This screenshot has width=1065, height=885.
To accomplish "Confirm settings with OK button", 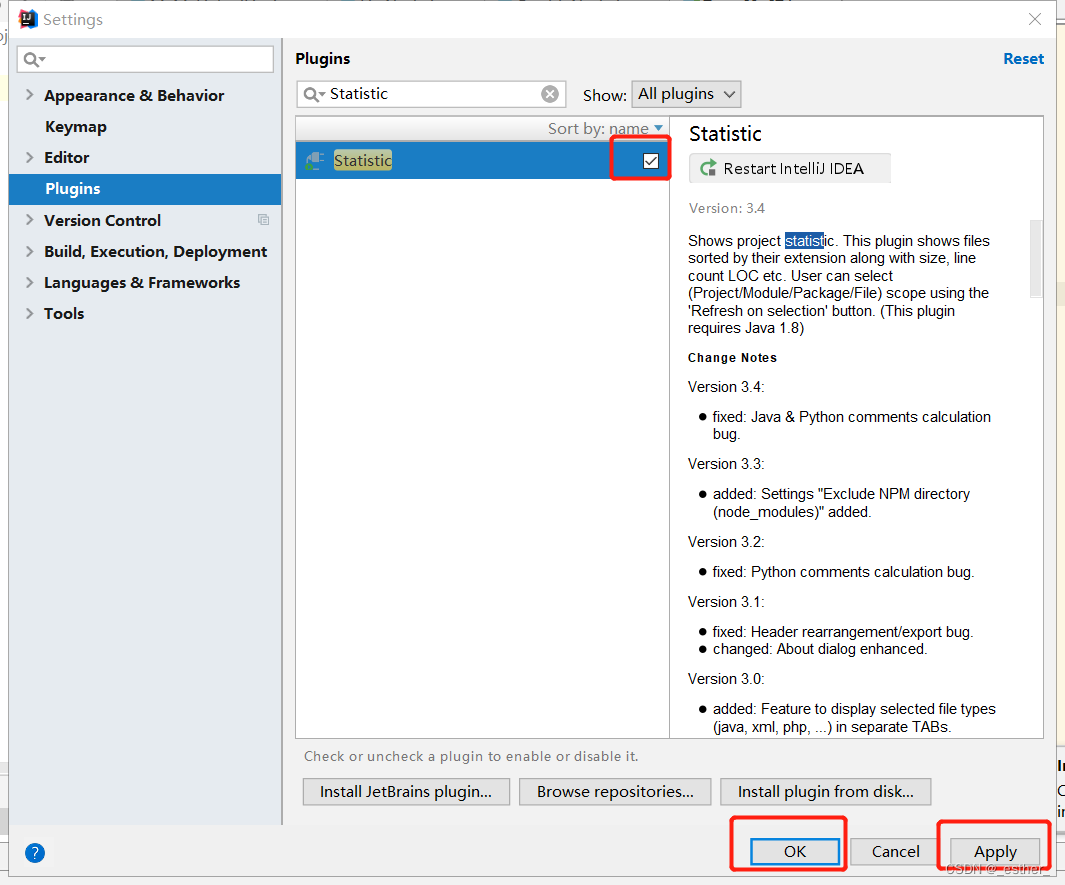I will click(795, 852).
